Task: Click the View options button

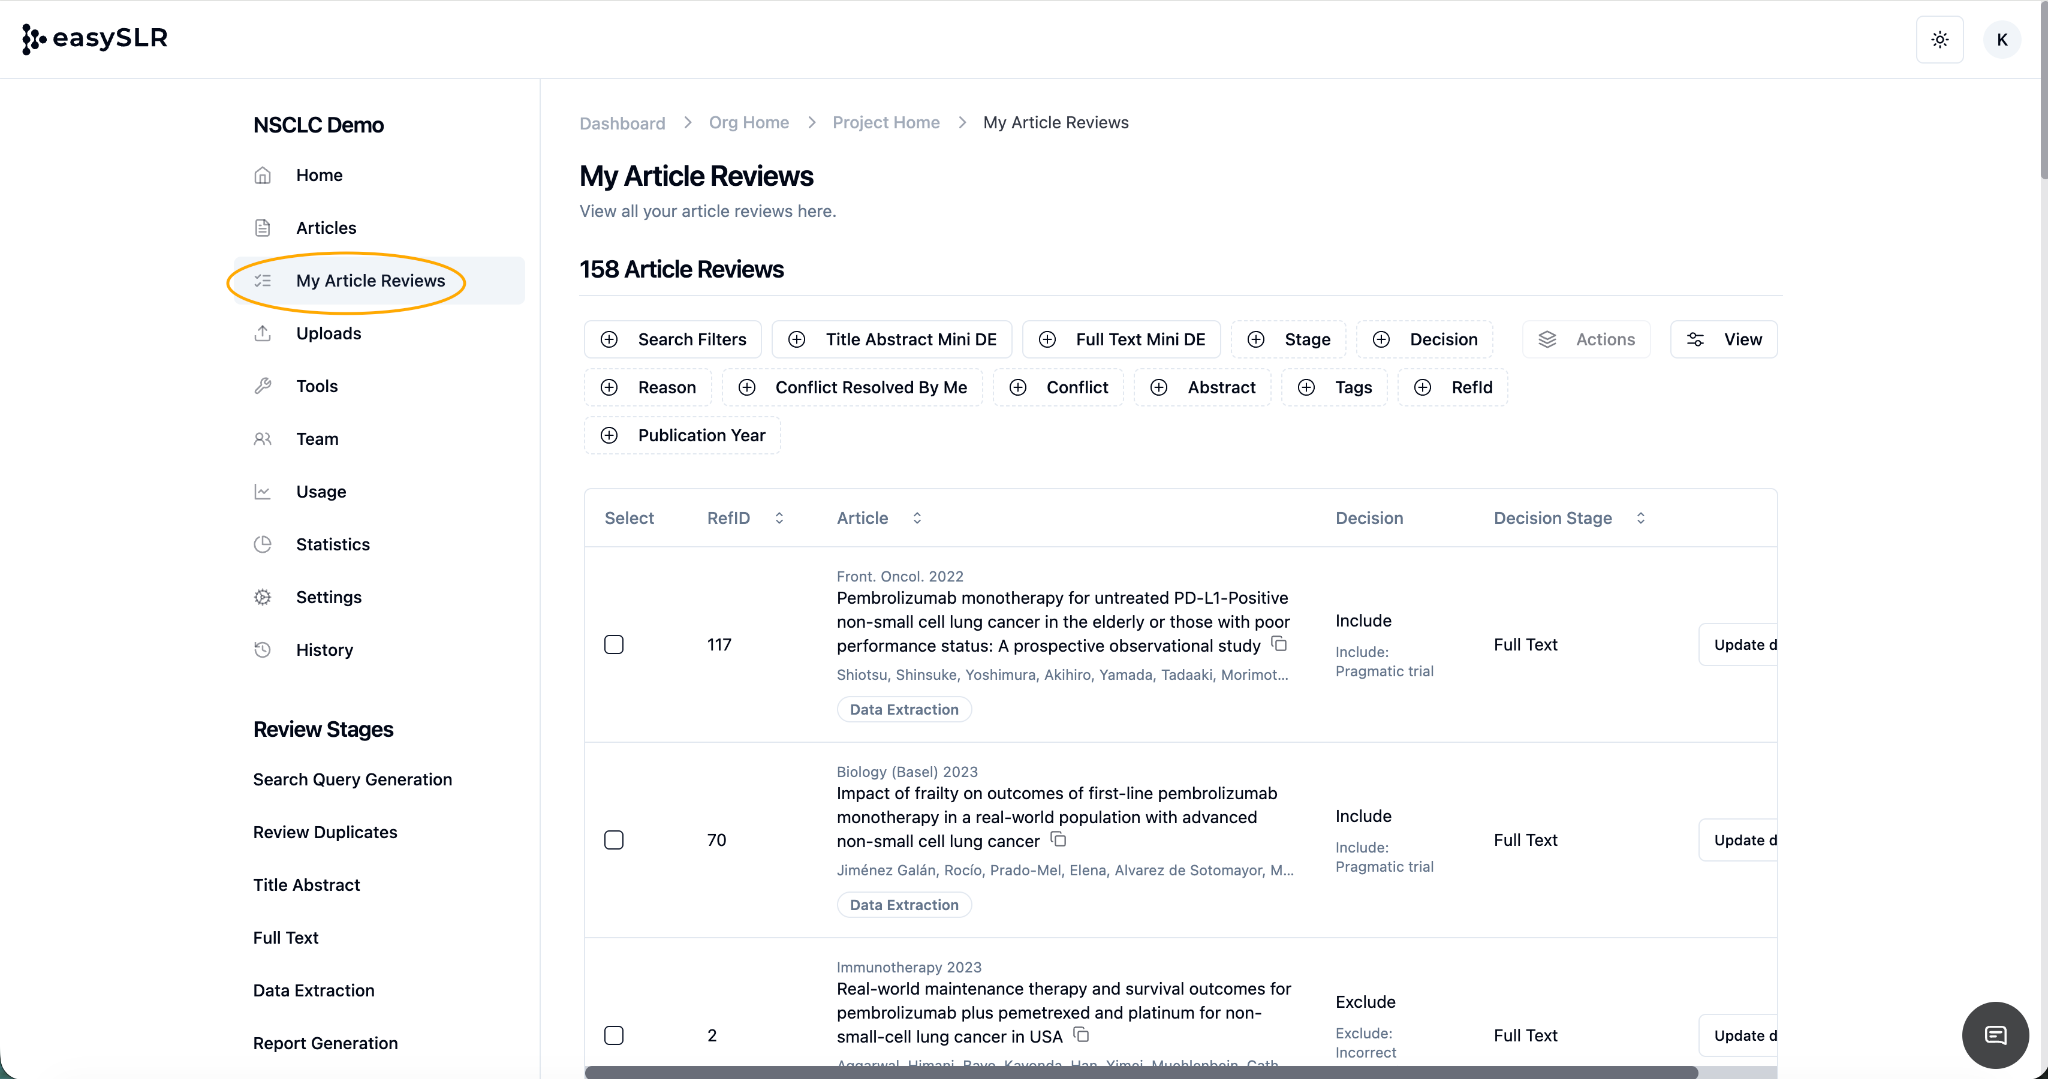Action: pos(1724,340)
